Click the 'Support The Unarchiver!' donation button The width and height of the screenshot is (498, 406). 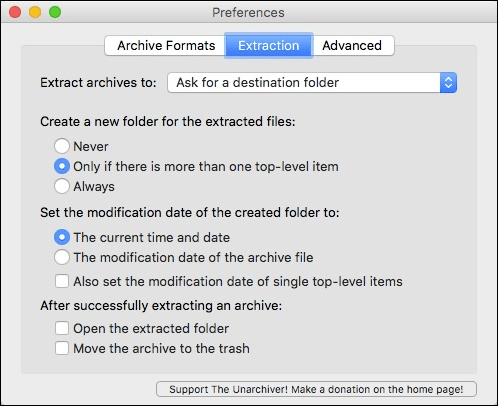[316, 389]
